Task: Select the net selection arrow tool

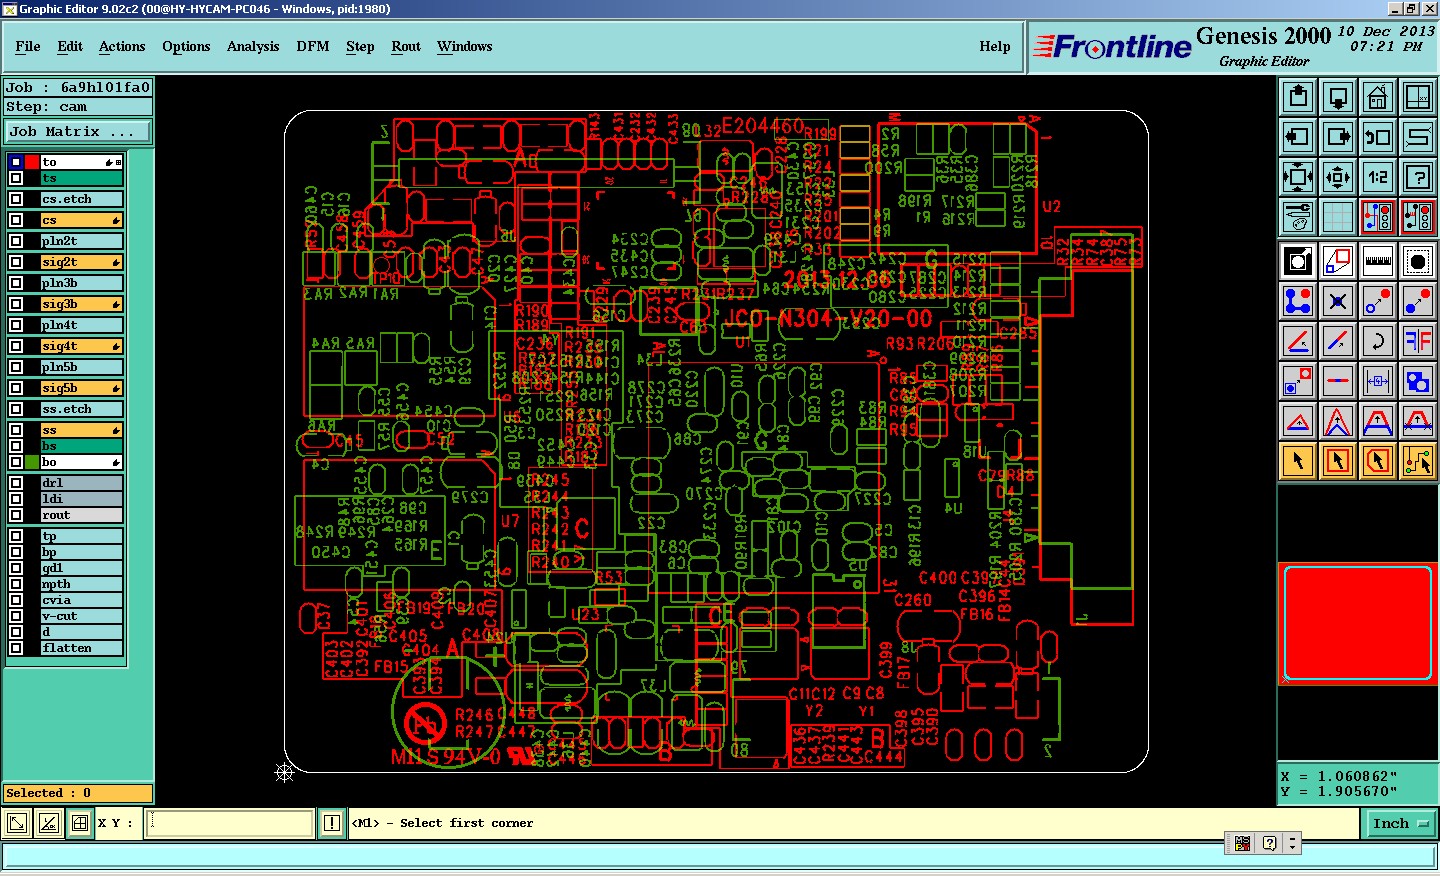Action: pos(1418,461)
